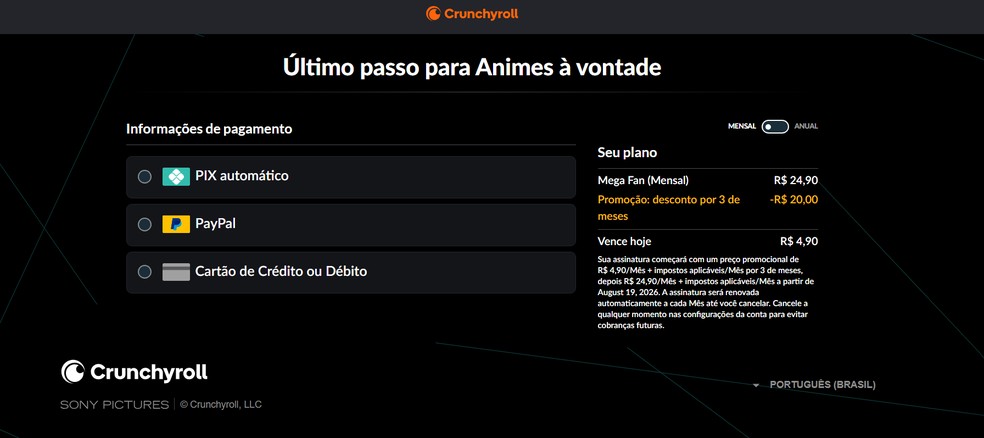Screen dimensions: 984x438
Task: Click the credit card icon
Action: [x=176, y=272]
